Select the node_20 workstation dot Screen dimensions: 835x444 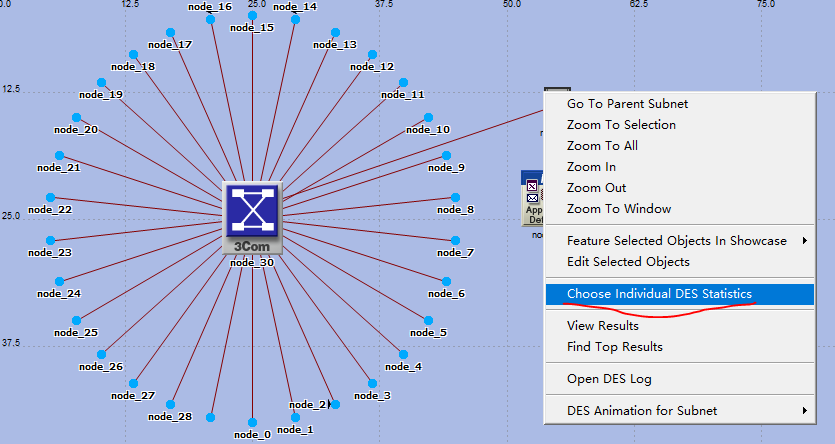77,117
